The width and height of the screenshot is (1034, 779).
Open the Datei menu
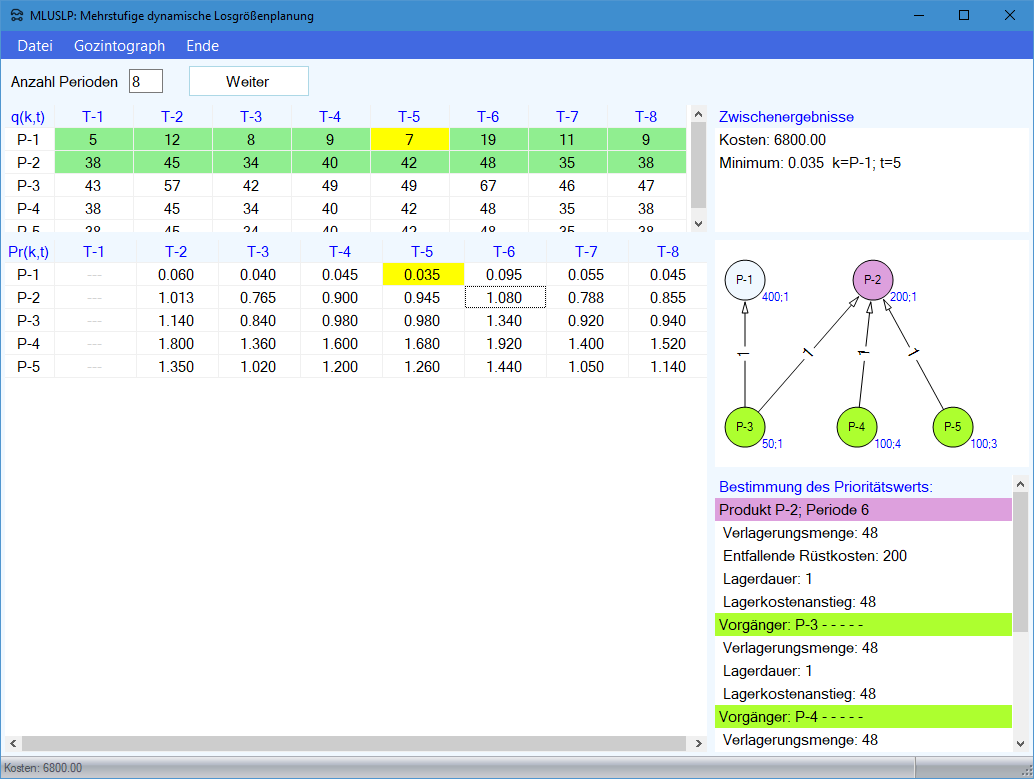point(35,46)
